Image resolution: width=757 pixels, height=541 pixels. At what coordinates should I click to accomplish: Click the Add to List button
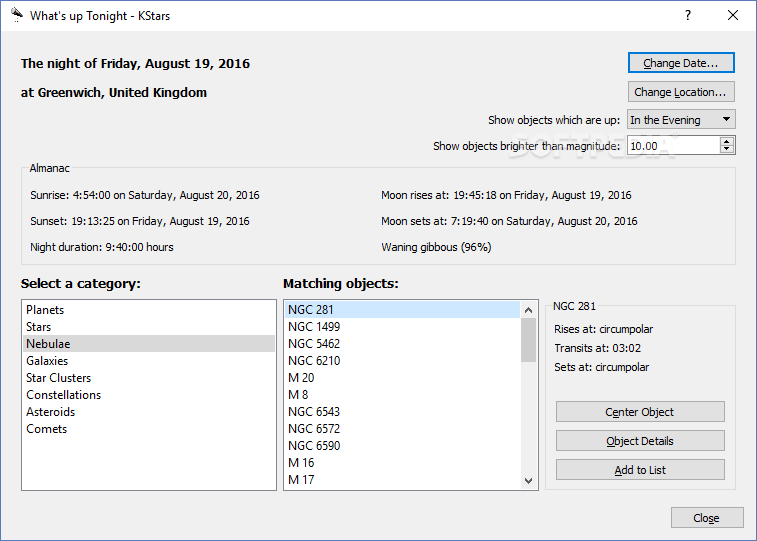point(640,470)
